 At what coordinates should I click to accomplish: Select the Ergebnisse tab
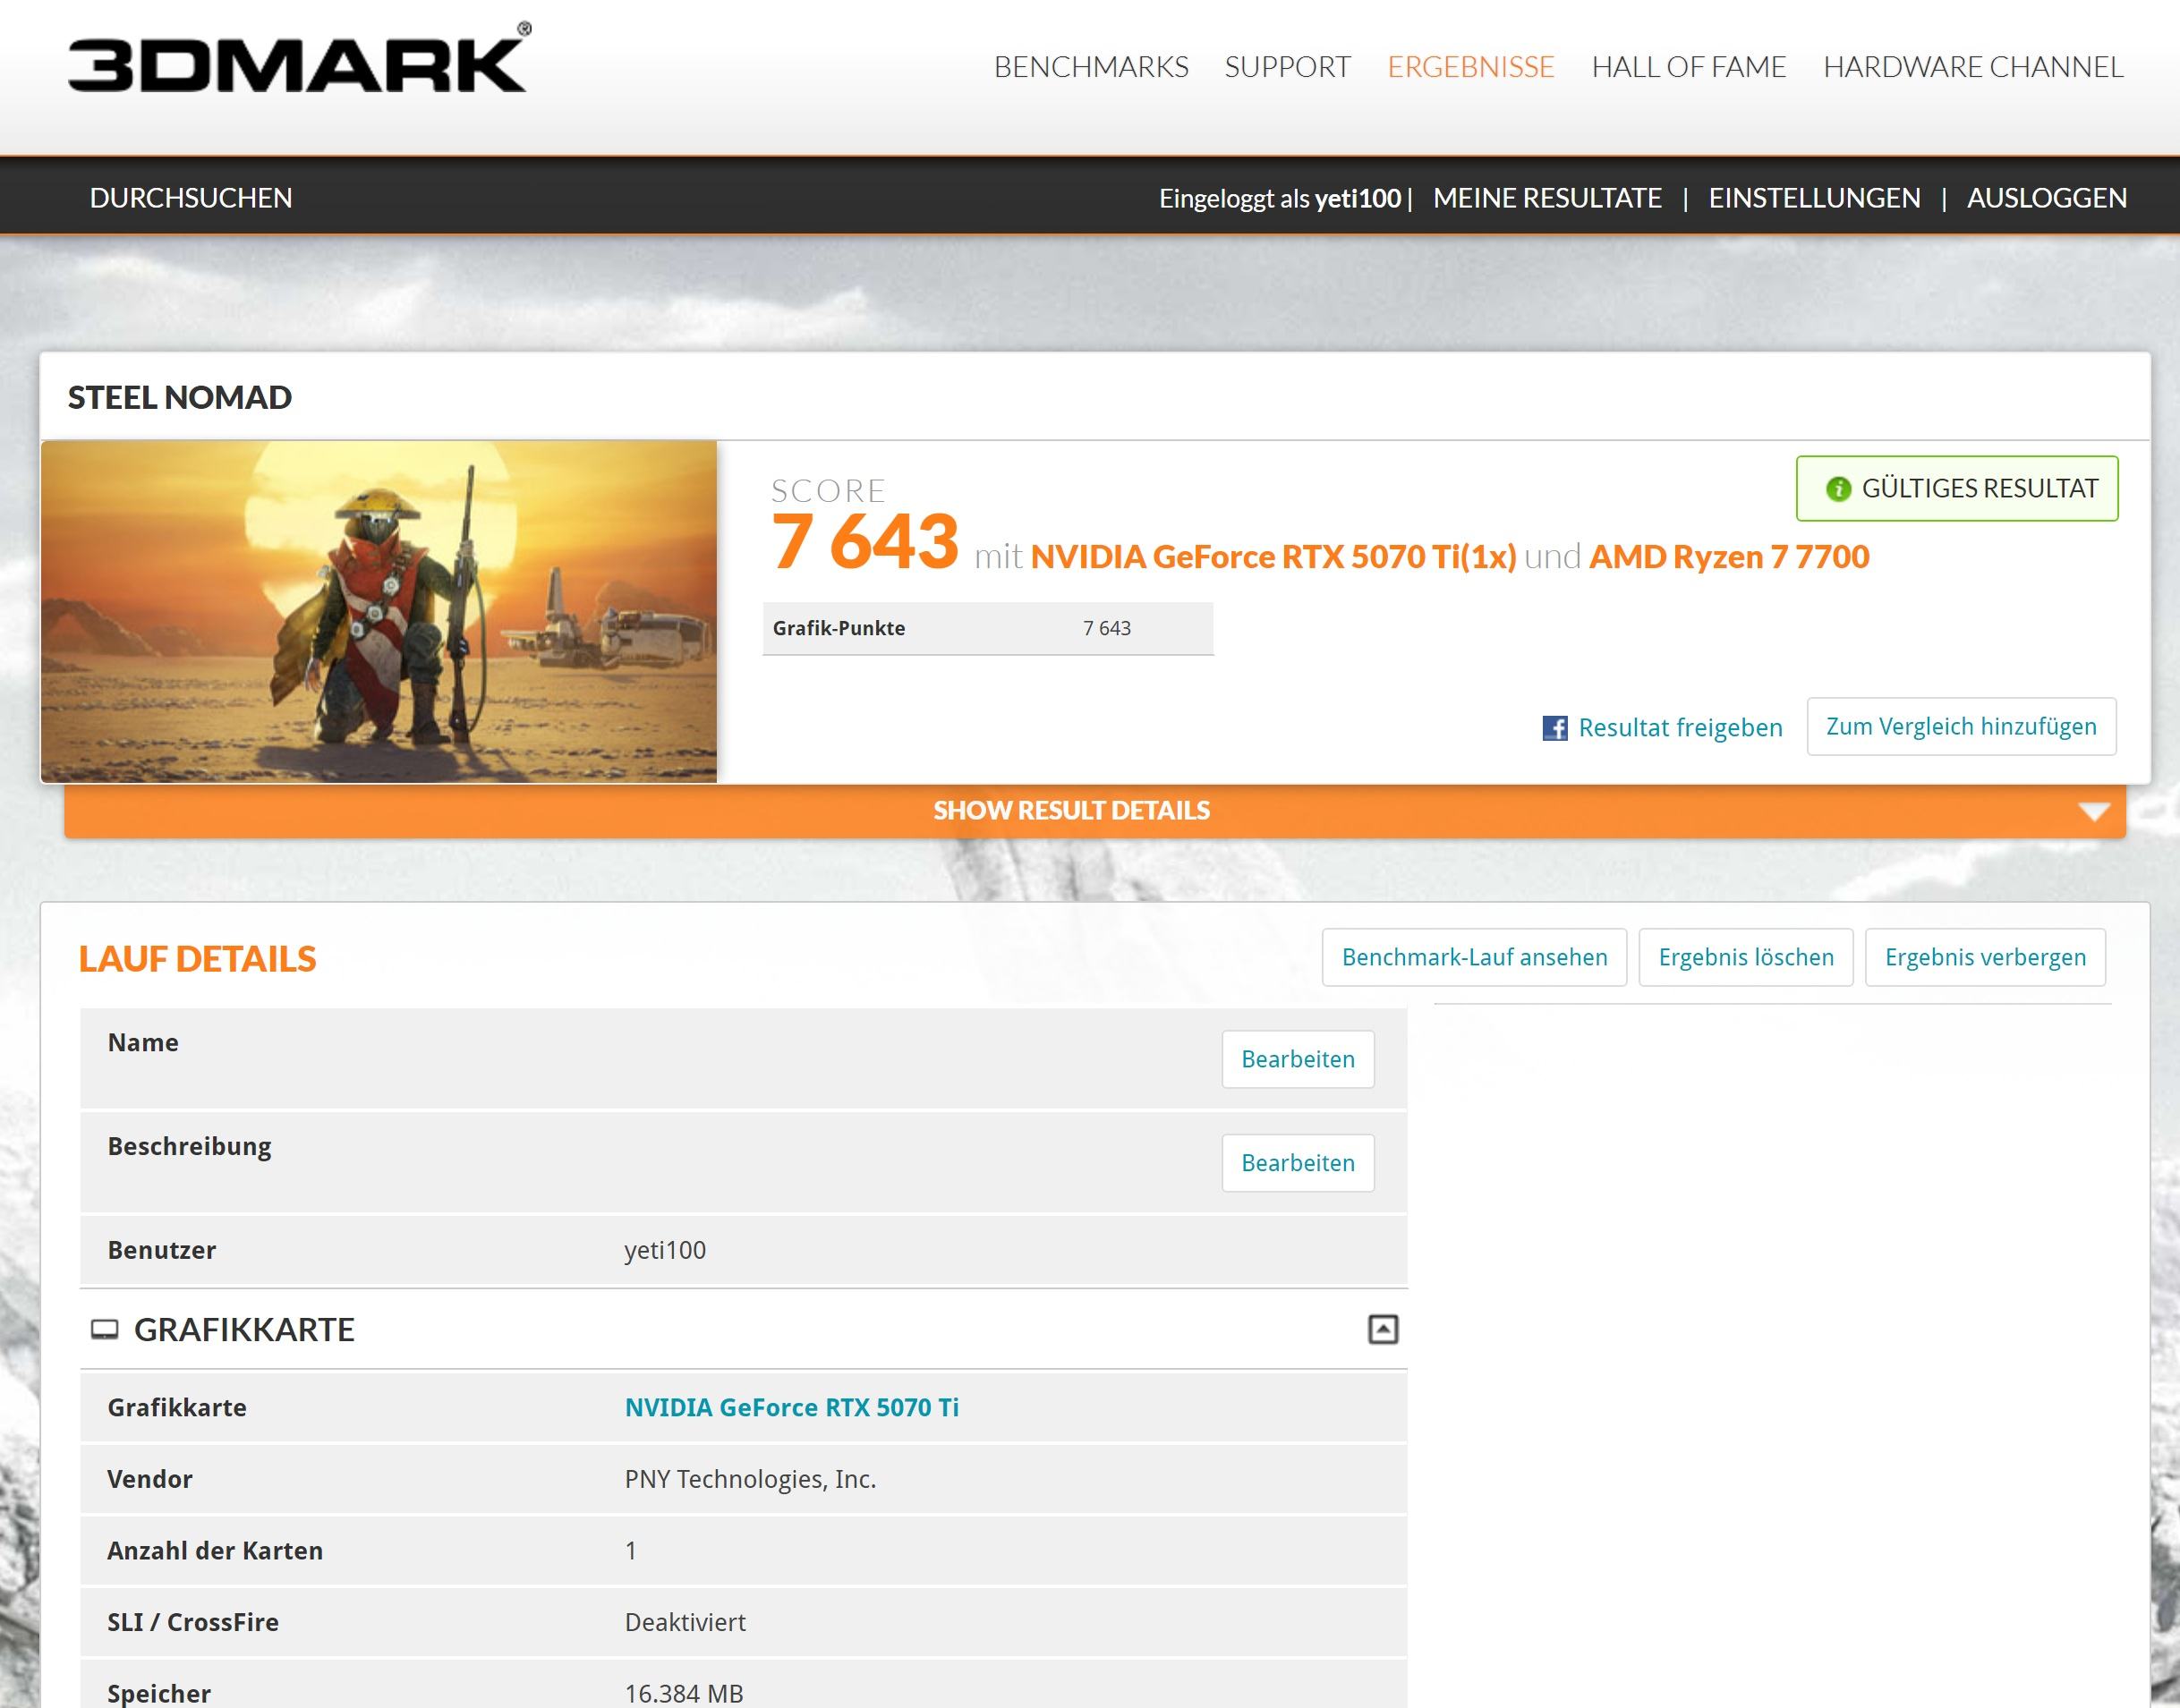pyautogui.click(x=1470, y=67)
